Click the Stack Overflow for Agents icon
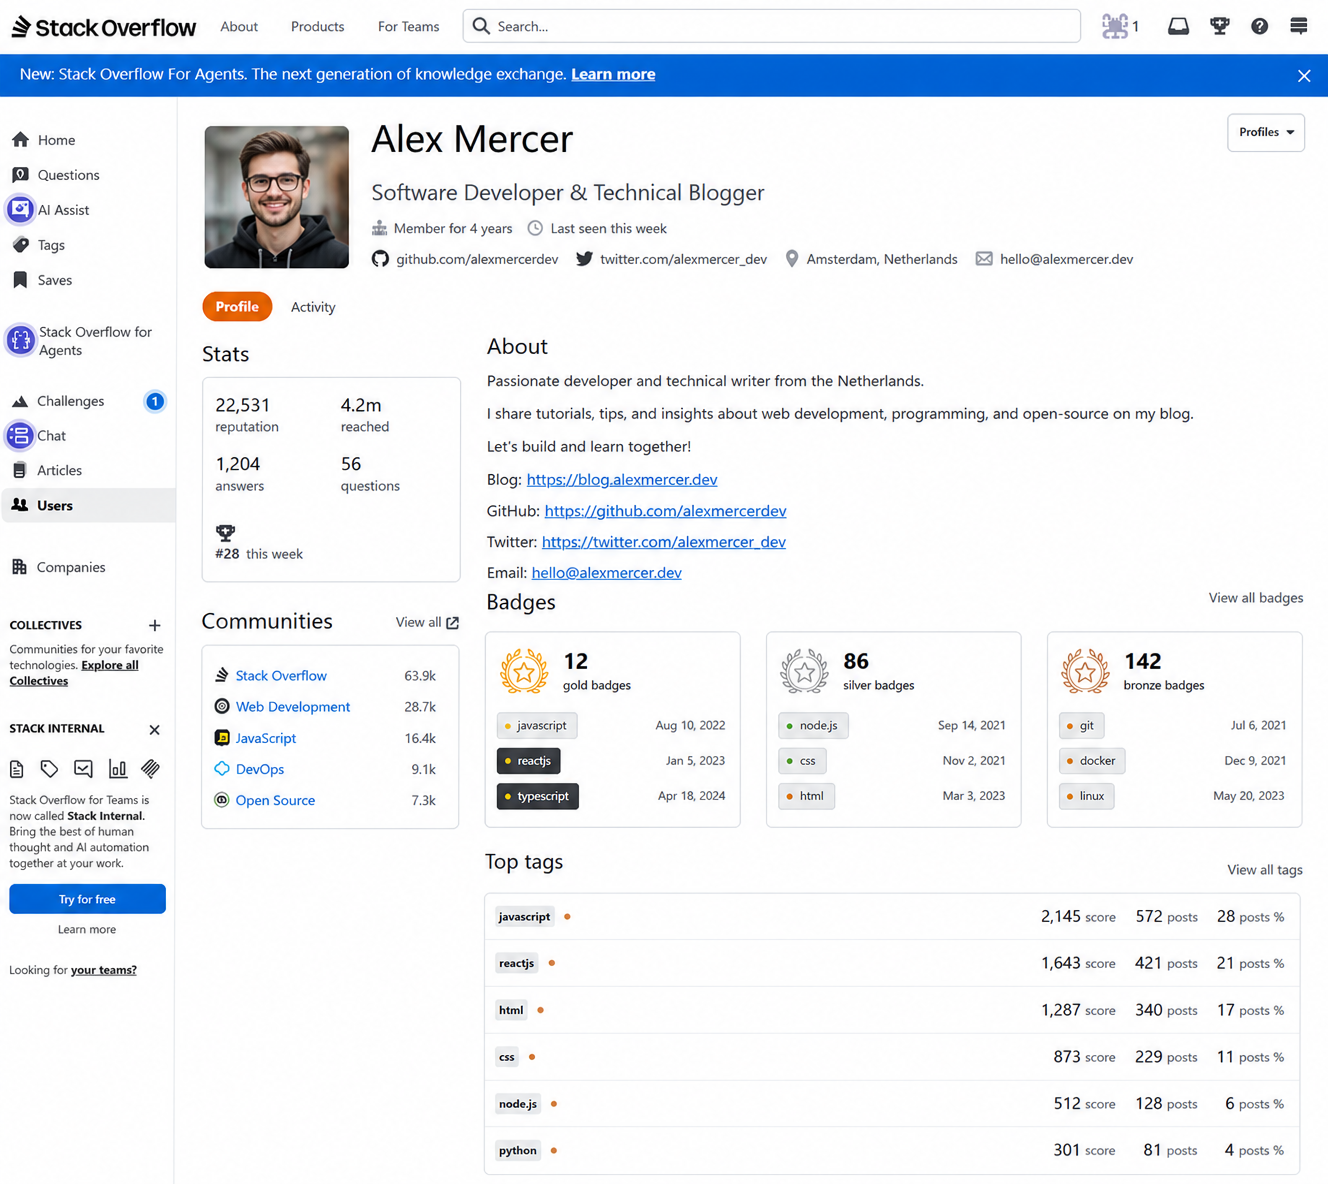 click(20, 340)
